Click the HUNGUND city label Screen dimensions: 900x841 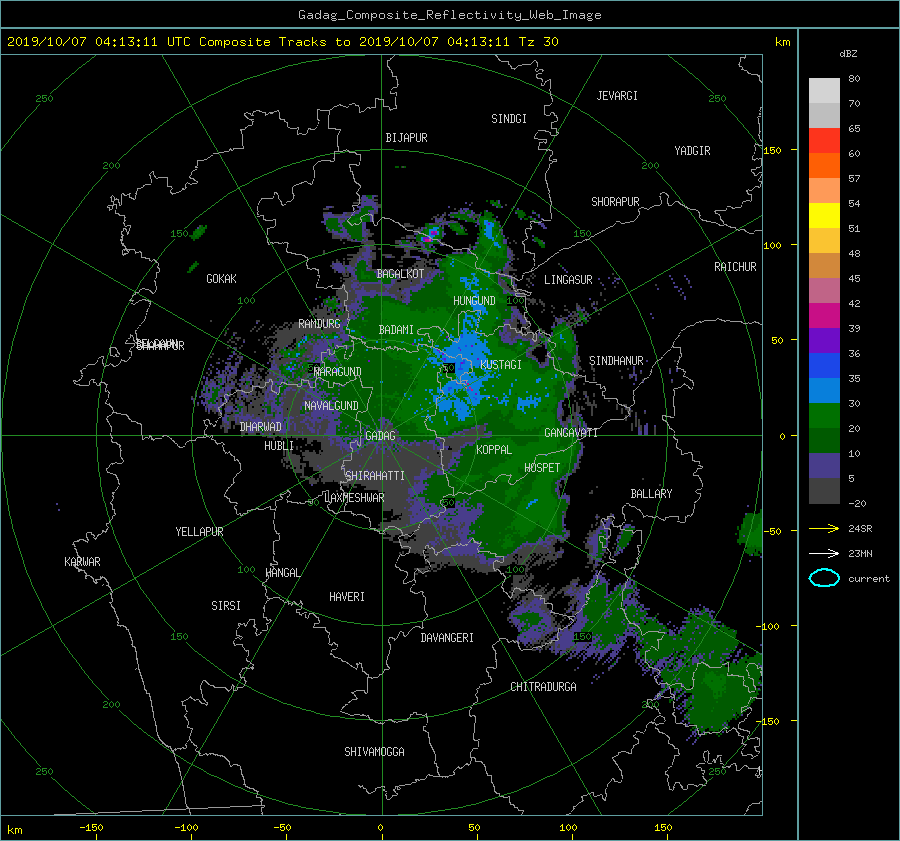coord(474,301)
